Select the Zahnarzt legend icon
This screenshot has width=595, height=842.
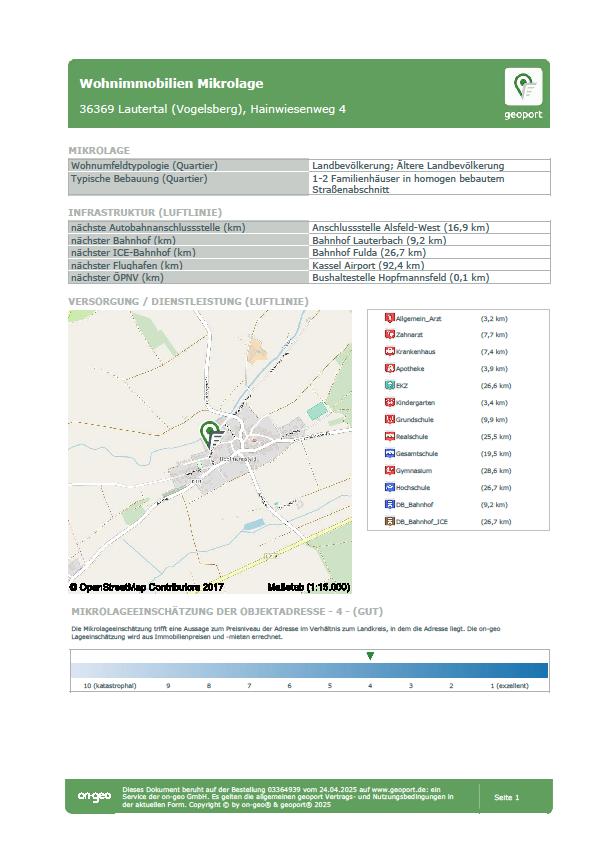click(x=390, y=335)
